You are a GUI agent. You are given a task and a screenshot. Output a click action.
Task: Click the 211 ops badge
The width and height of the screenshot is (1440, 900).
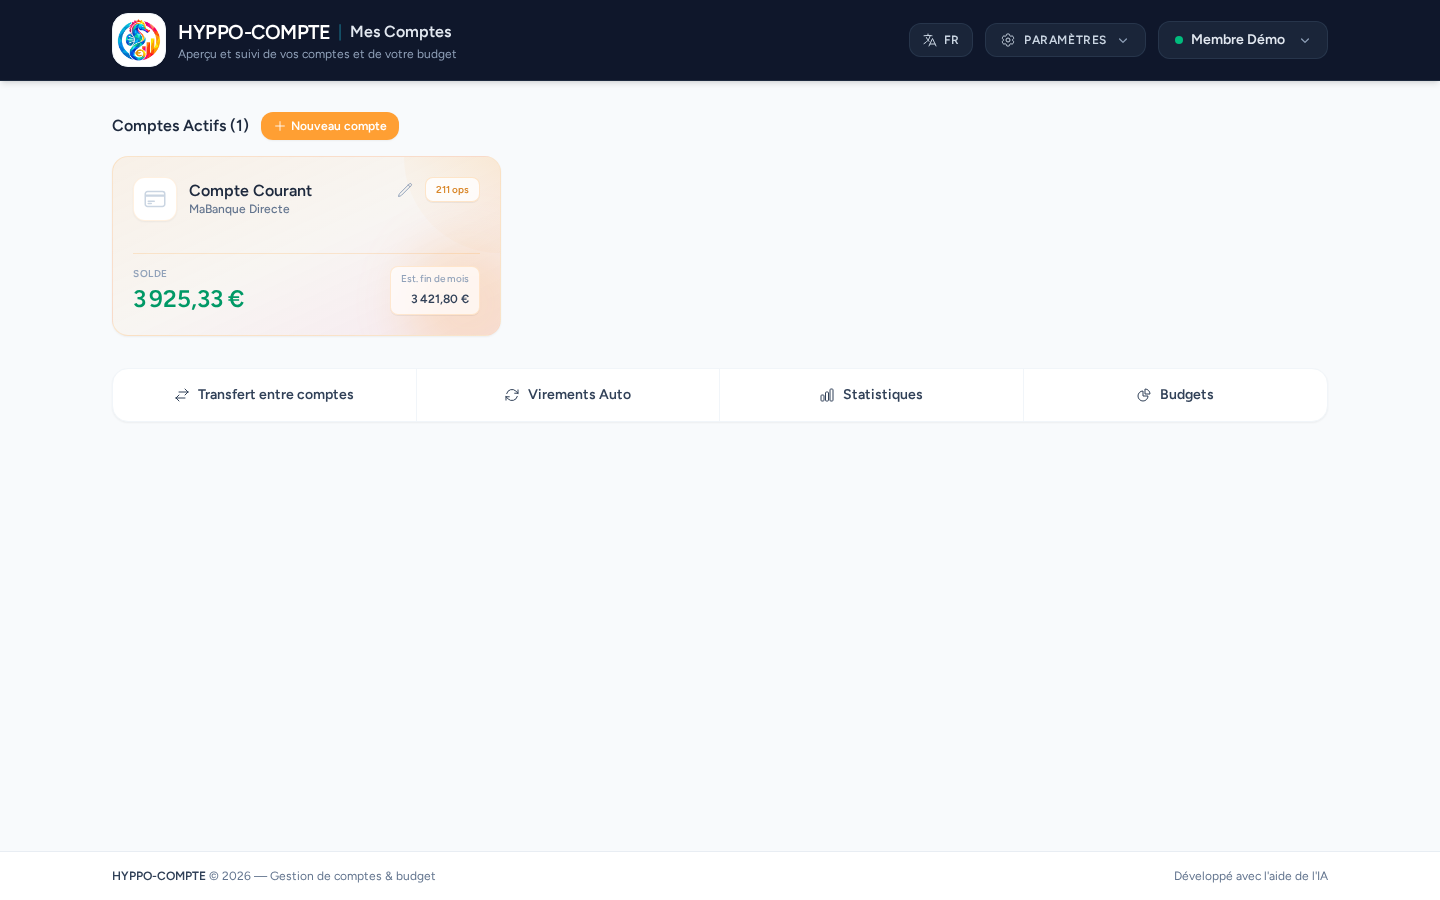click(x=452, y=190)
